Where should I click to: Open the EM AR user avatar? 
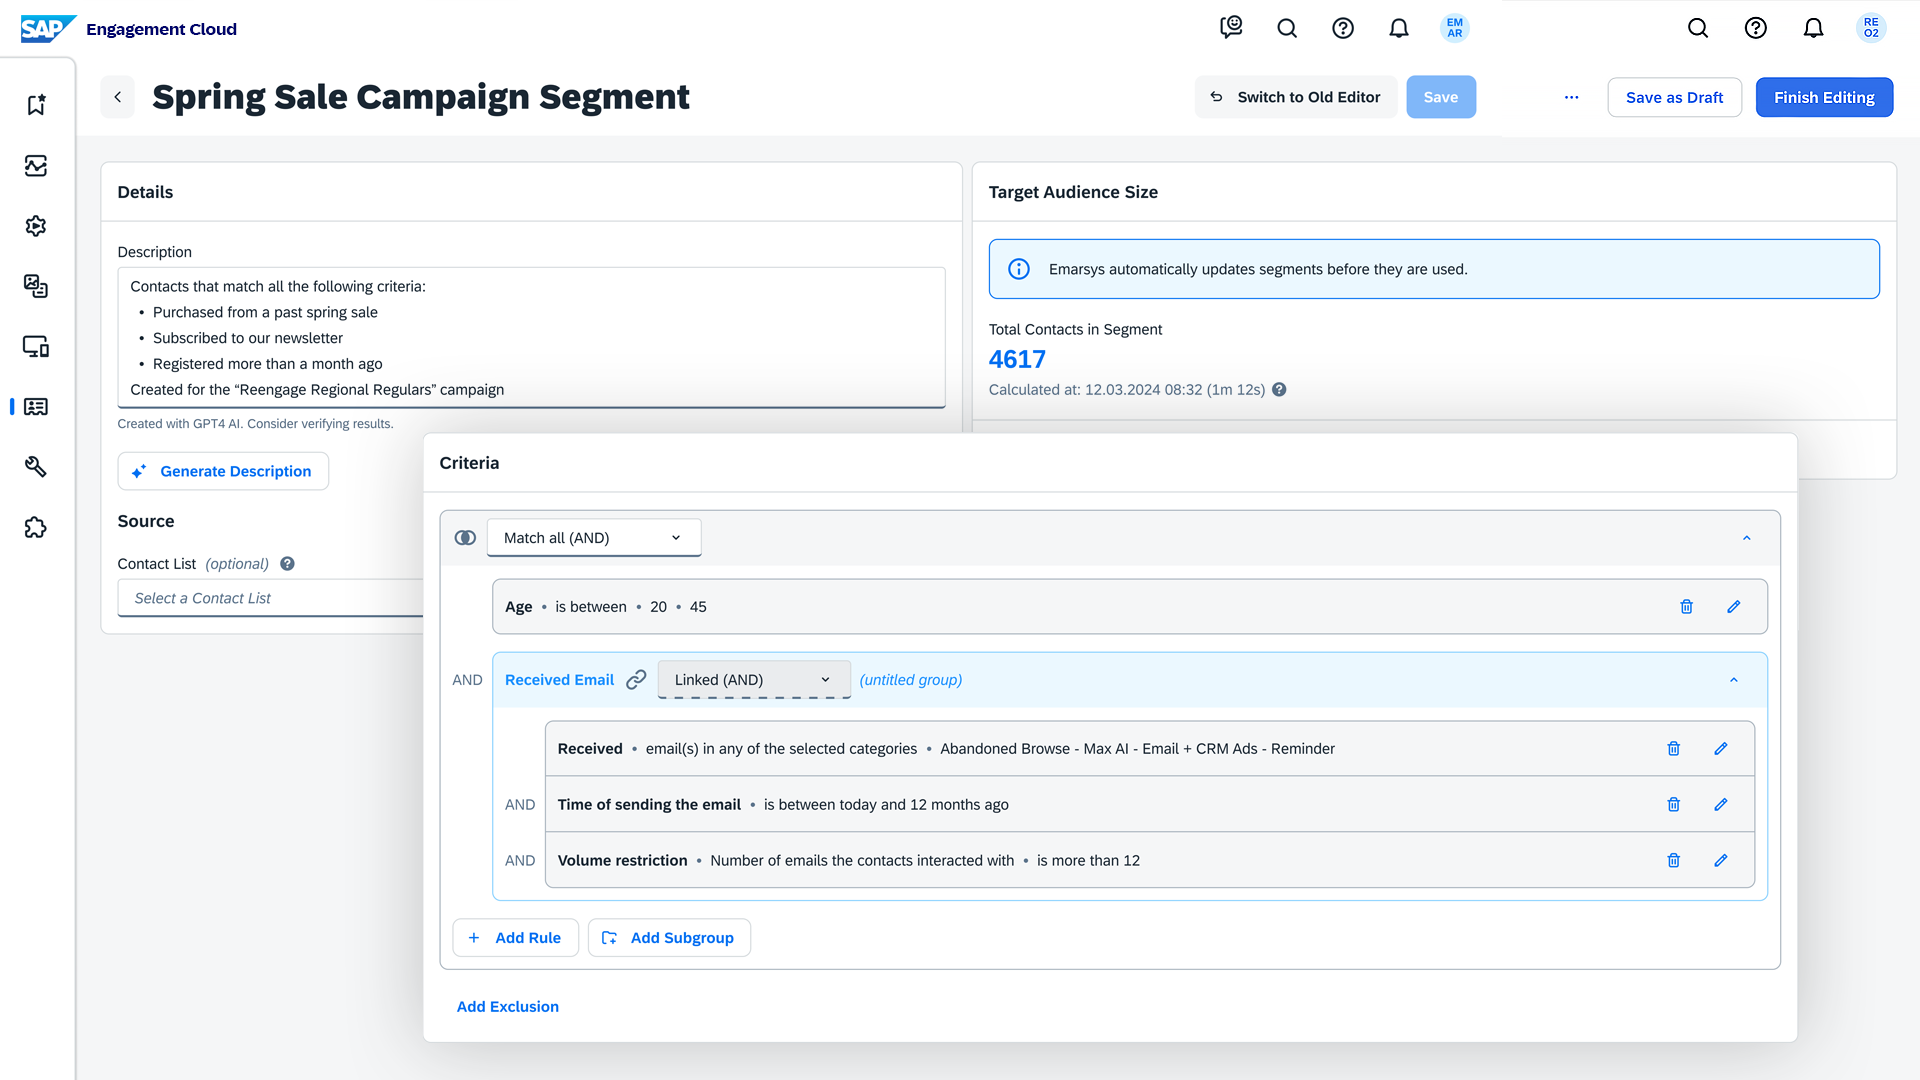pyautogui.click(x=1455, y=28)
